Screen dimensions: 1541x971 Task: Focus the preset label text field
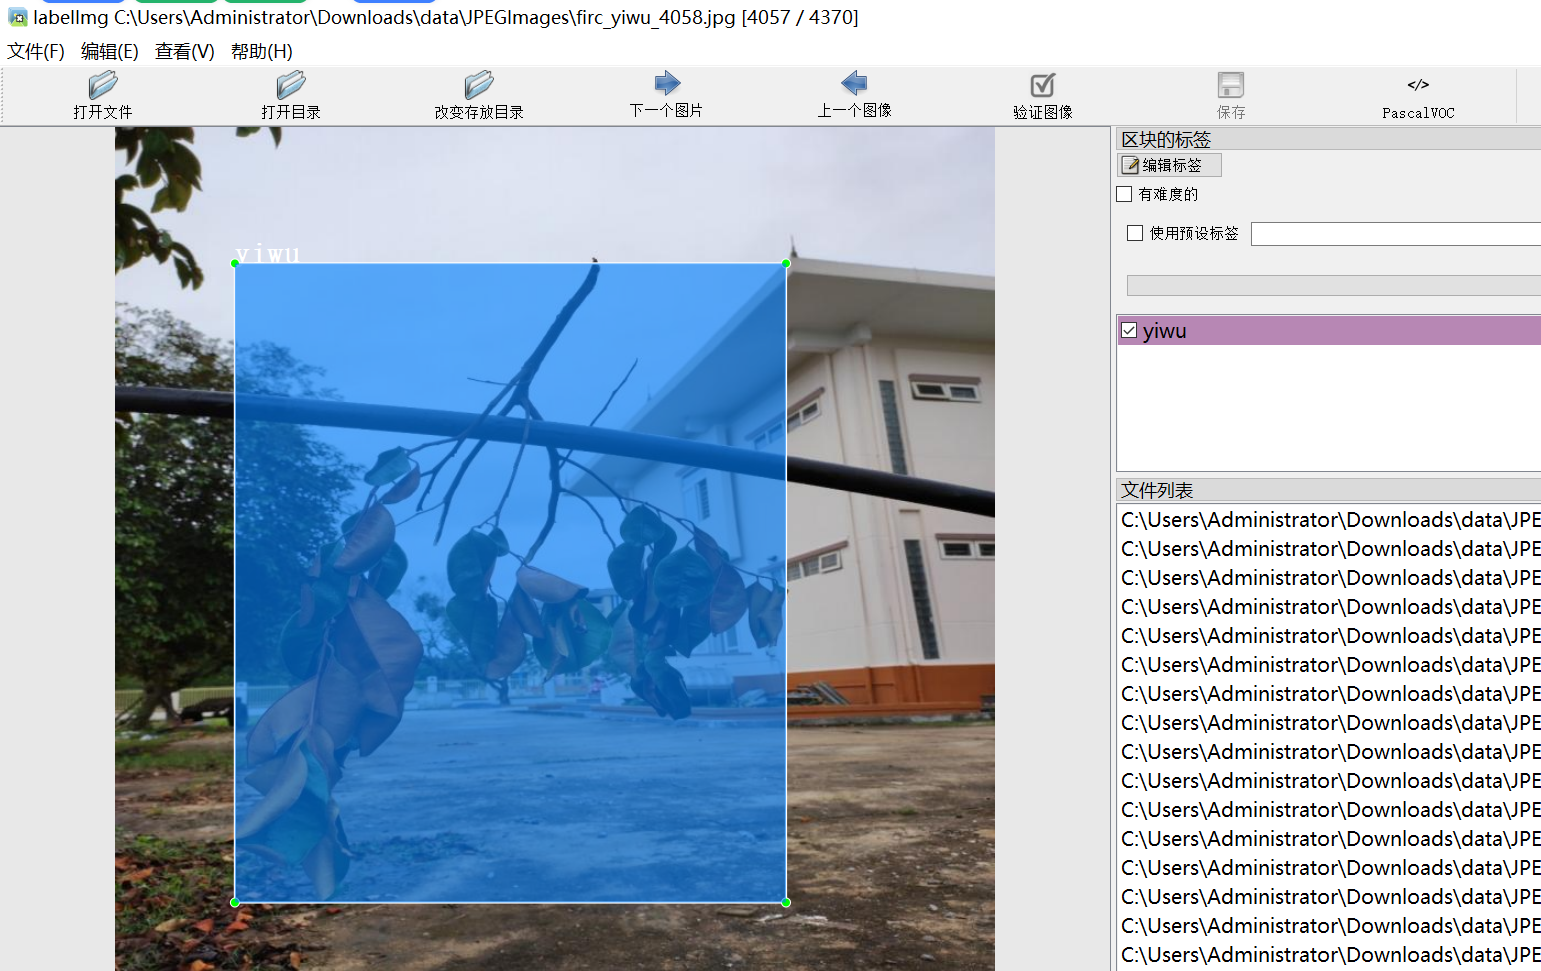tap(1396, 234)
